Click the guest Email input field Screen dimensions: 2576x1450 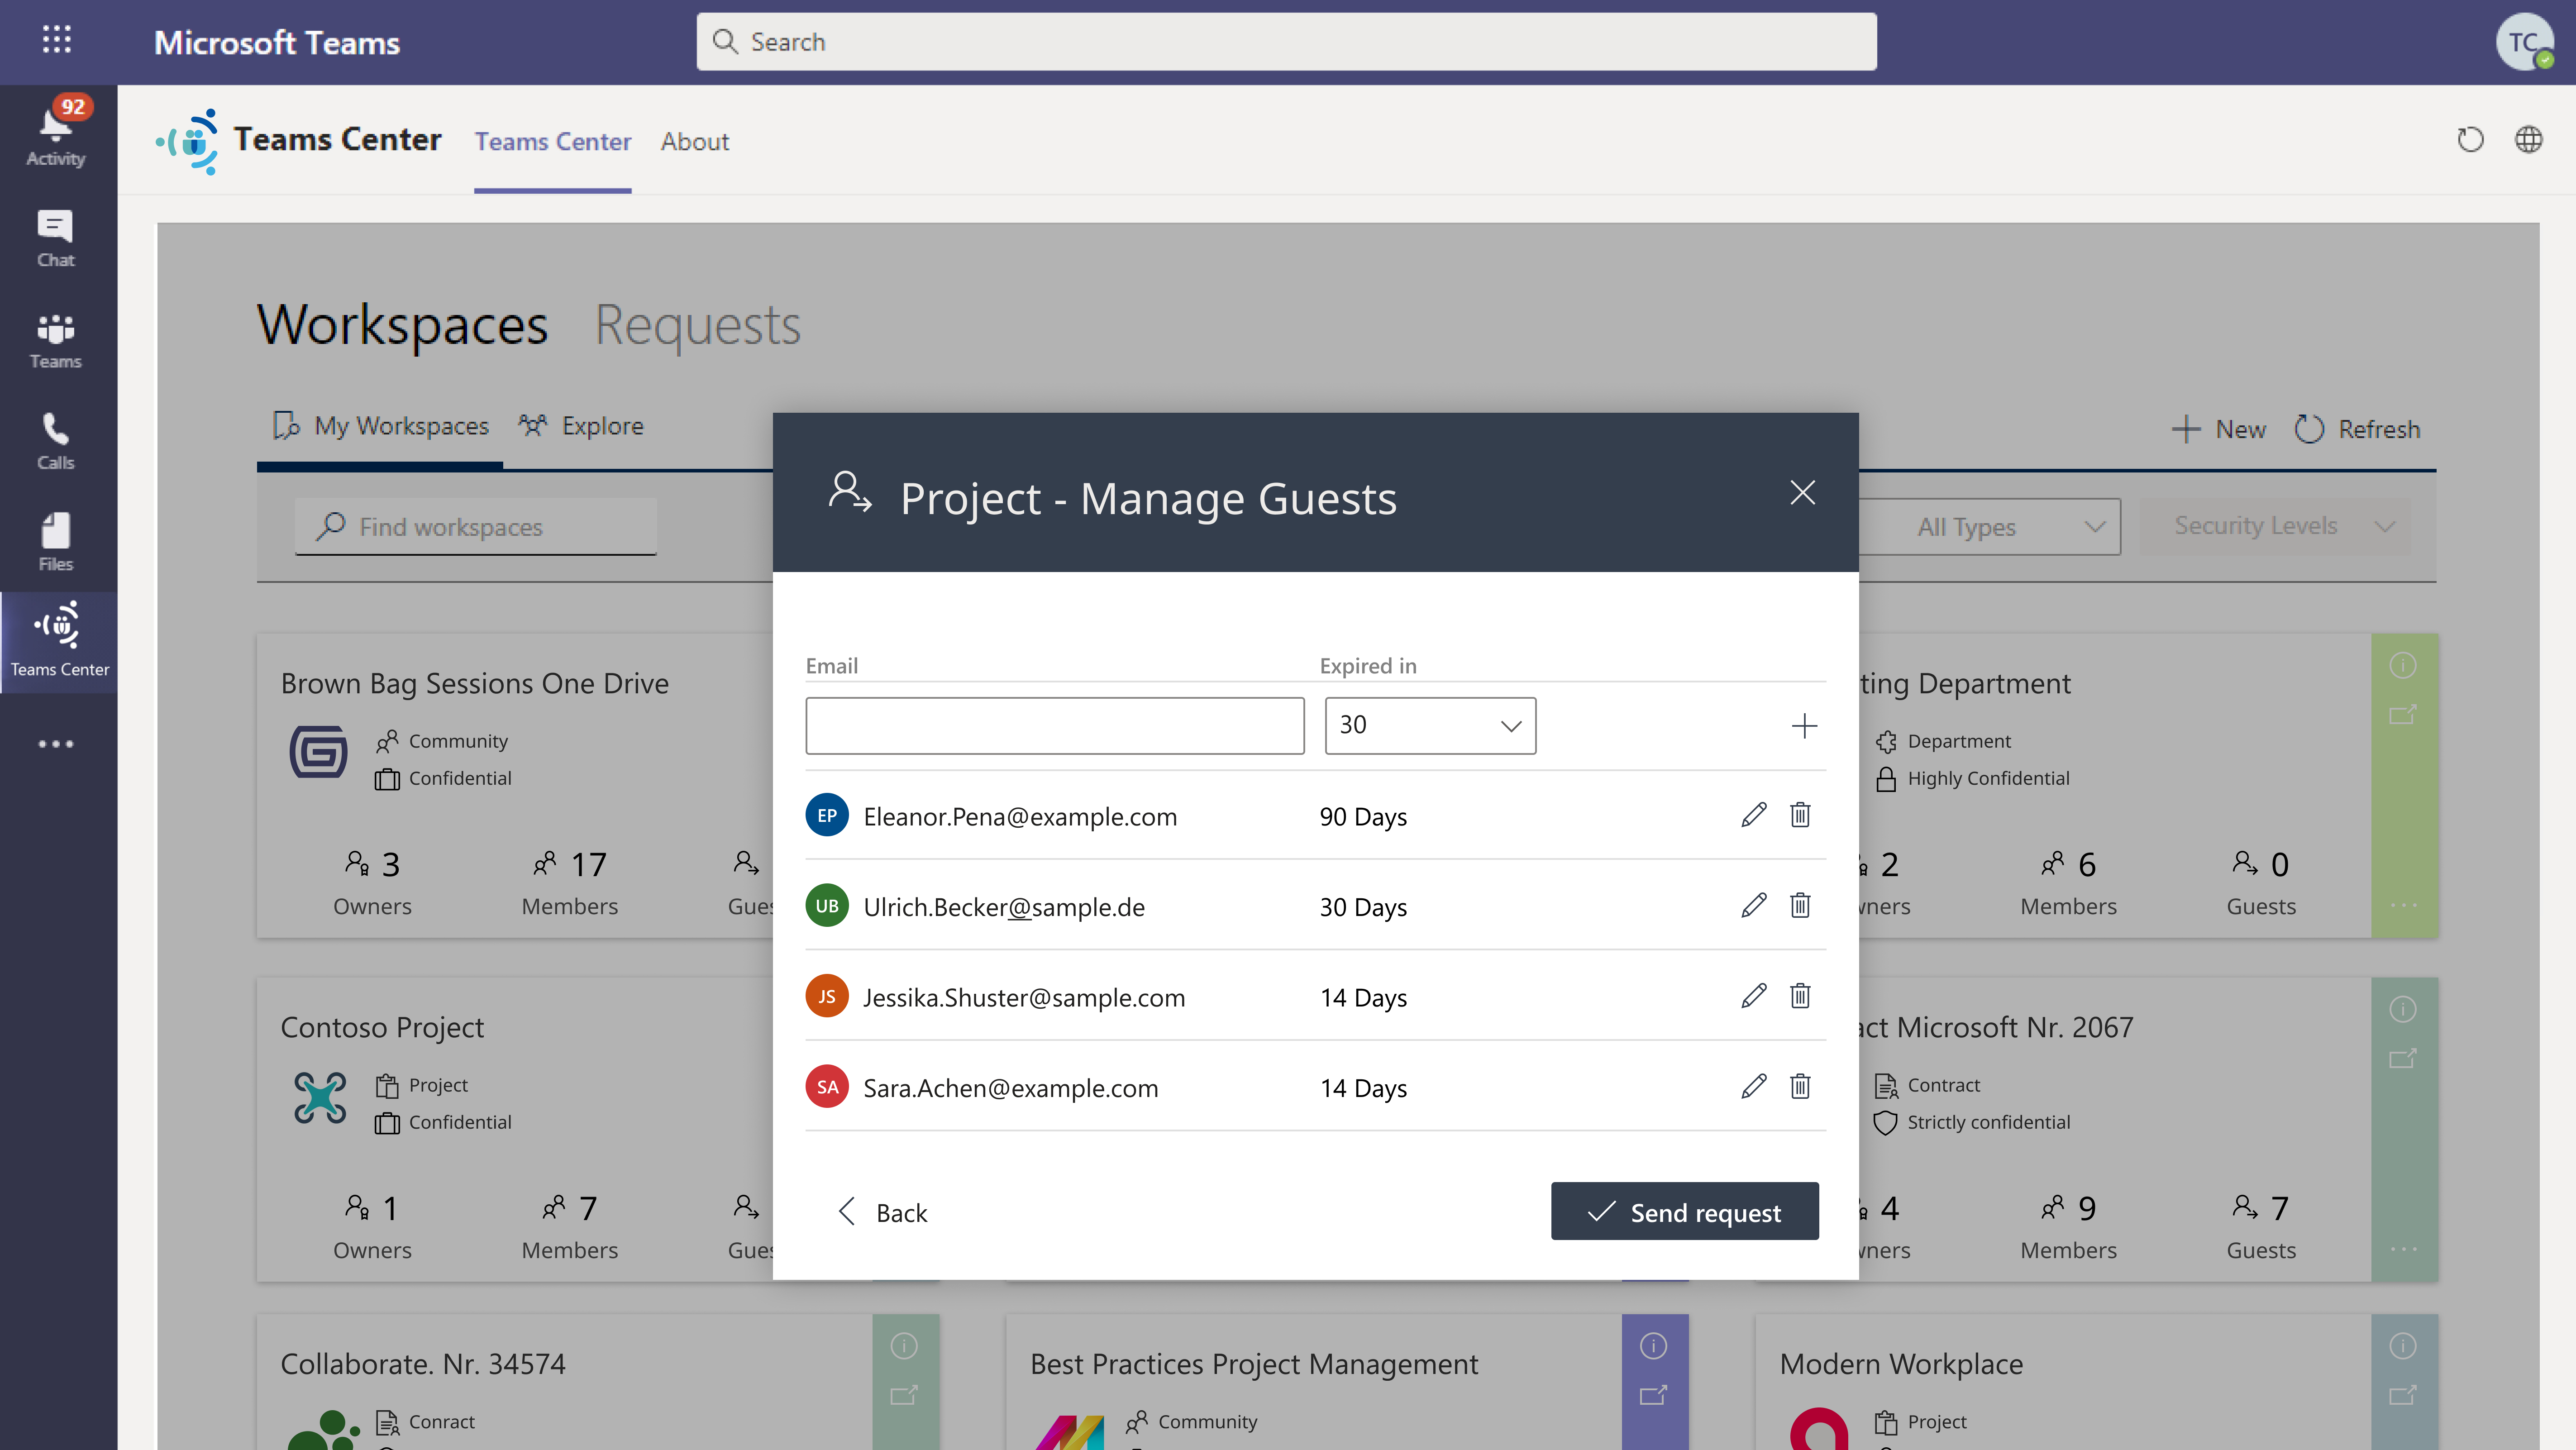pyautogui.click(x=1055, y=726)
